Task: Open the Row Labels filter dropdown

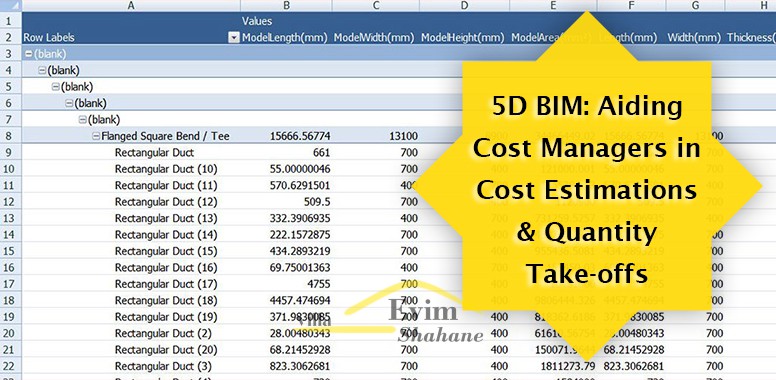Action: coord(234,38)
